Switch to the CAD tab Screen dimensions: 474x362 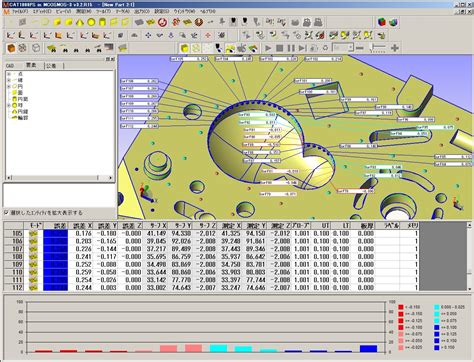(x=10, y=66)
